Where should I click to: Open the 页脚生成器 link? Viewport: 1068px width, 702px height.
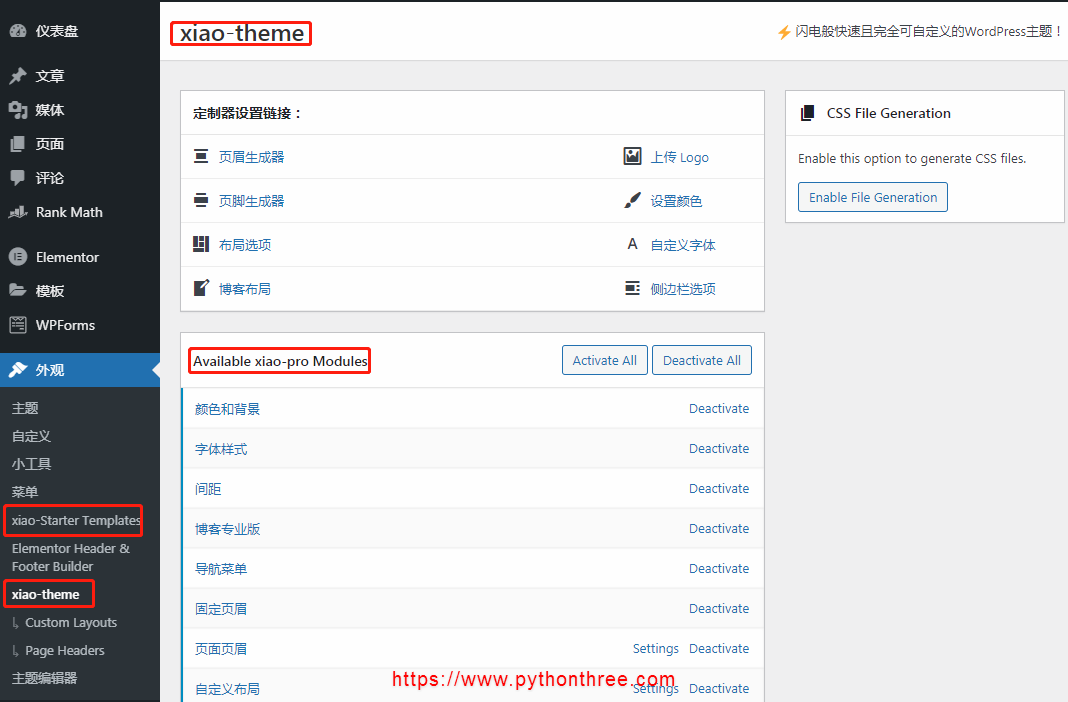tap(251, 201)
